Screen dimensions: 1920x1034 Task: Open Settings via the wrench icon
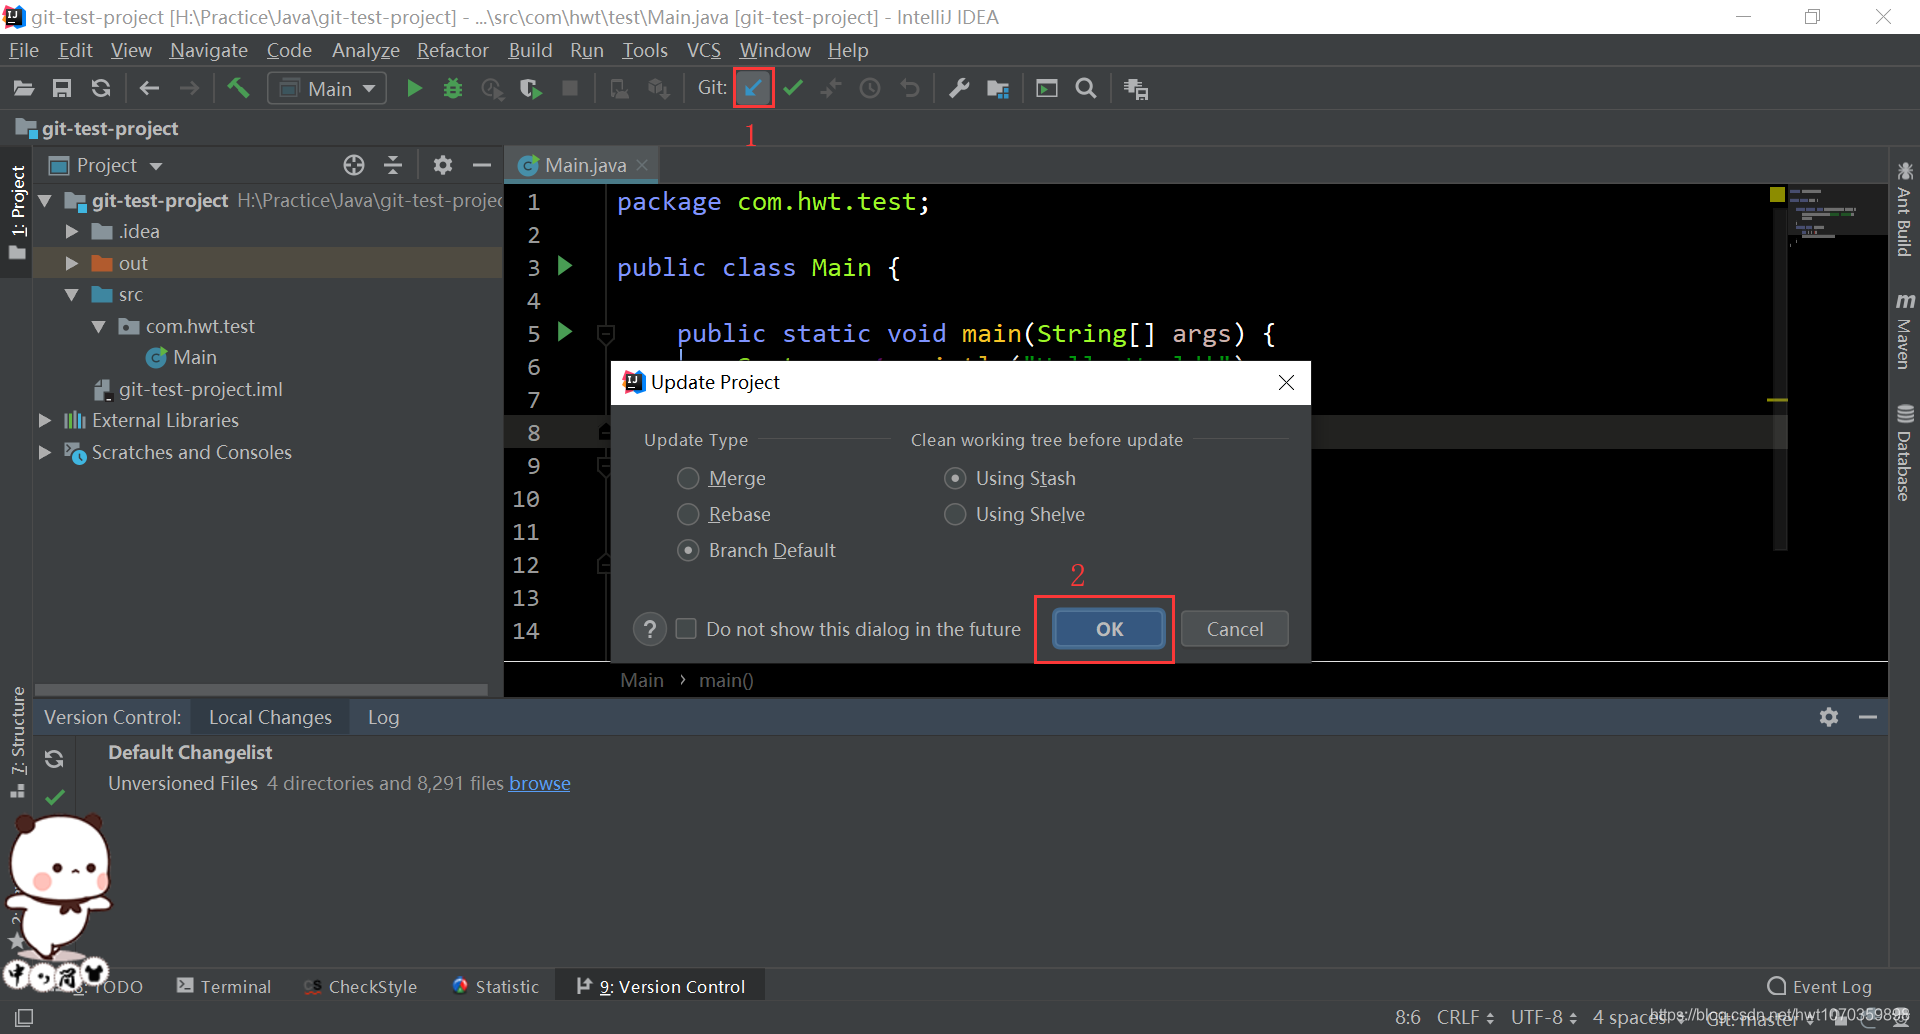[959, 89]
